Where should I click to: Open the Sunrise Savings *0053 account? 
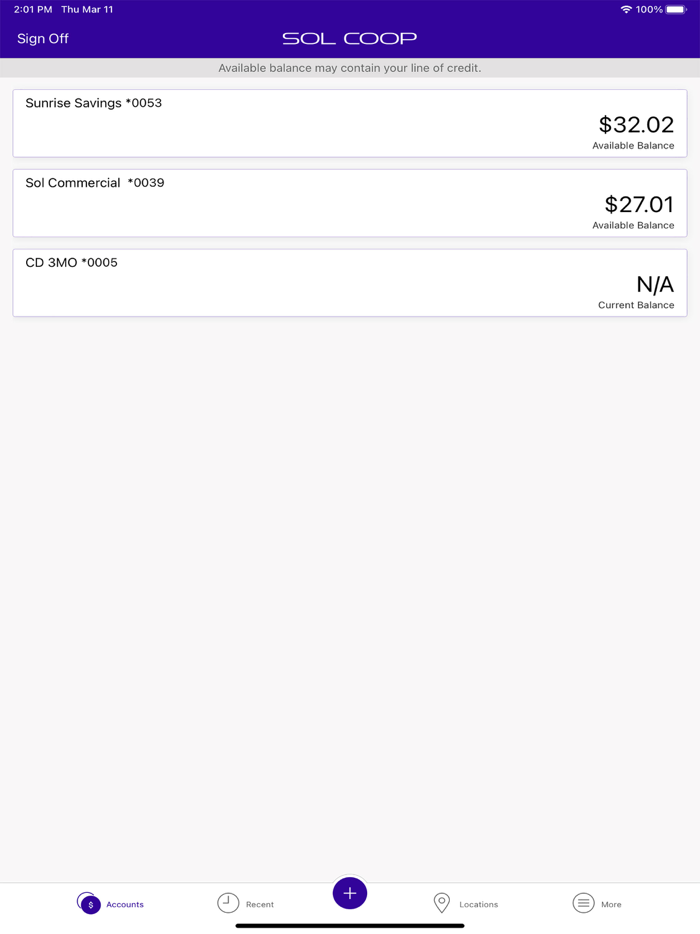tap(94, 103)
